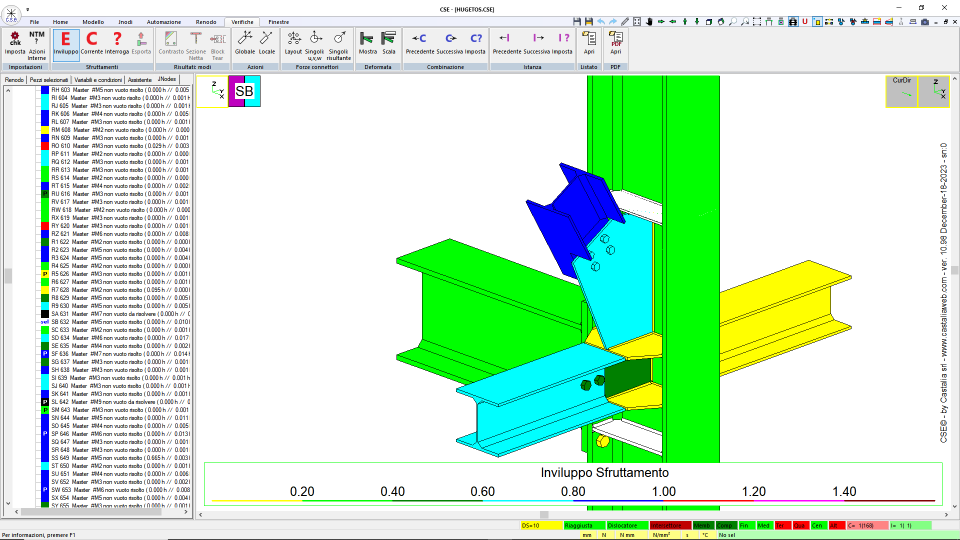The height and width of the screenshot is (540, 960).
Task: Go to Precedente instance
Action: click(507, 43)
